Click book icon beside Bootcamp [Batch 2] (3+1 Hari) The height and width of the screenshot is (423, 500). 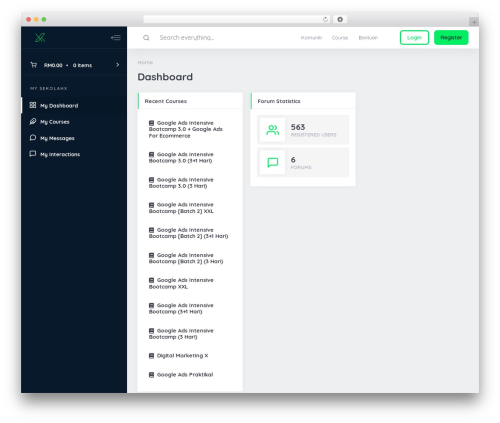point(151,230)
